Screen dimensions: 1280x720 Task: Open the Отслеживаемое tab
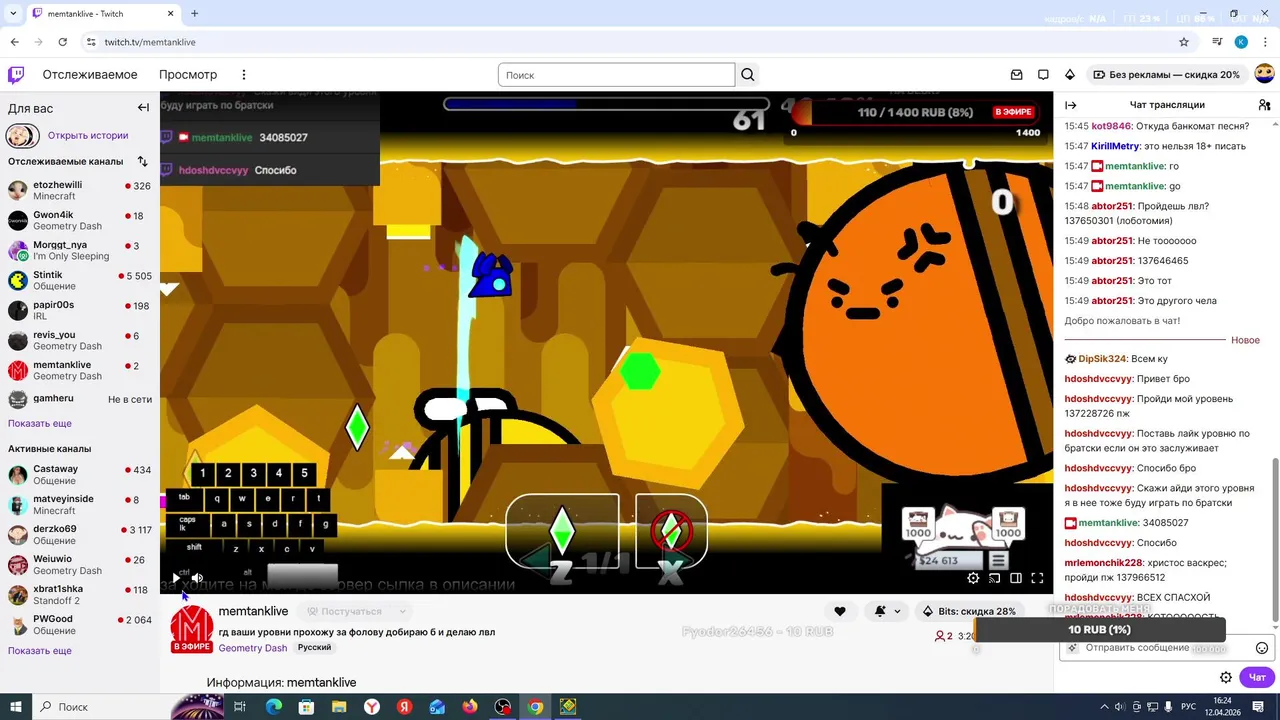click(90, 75)
